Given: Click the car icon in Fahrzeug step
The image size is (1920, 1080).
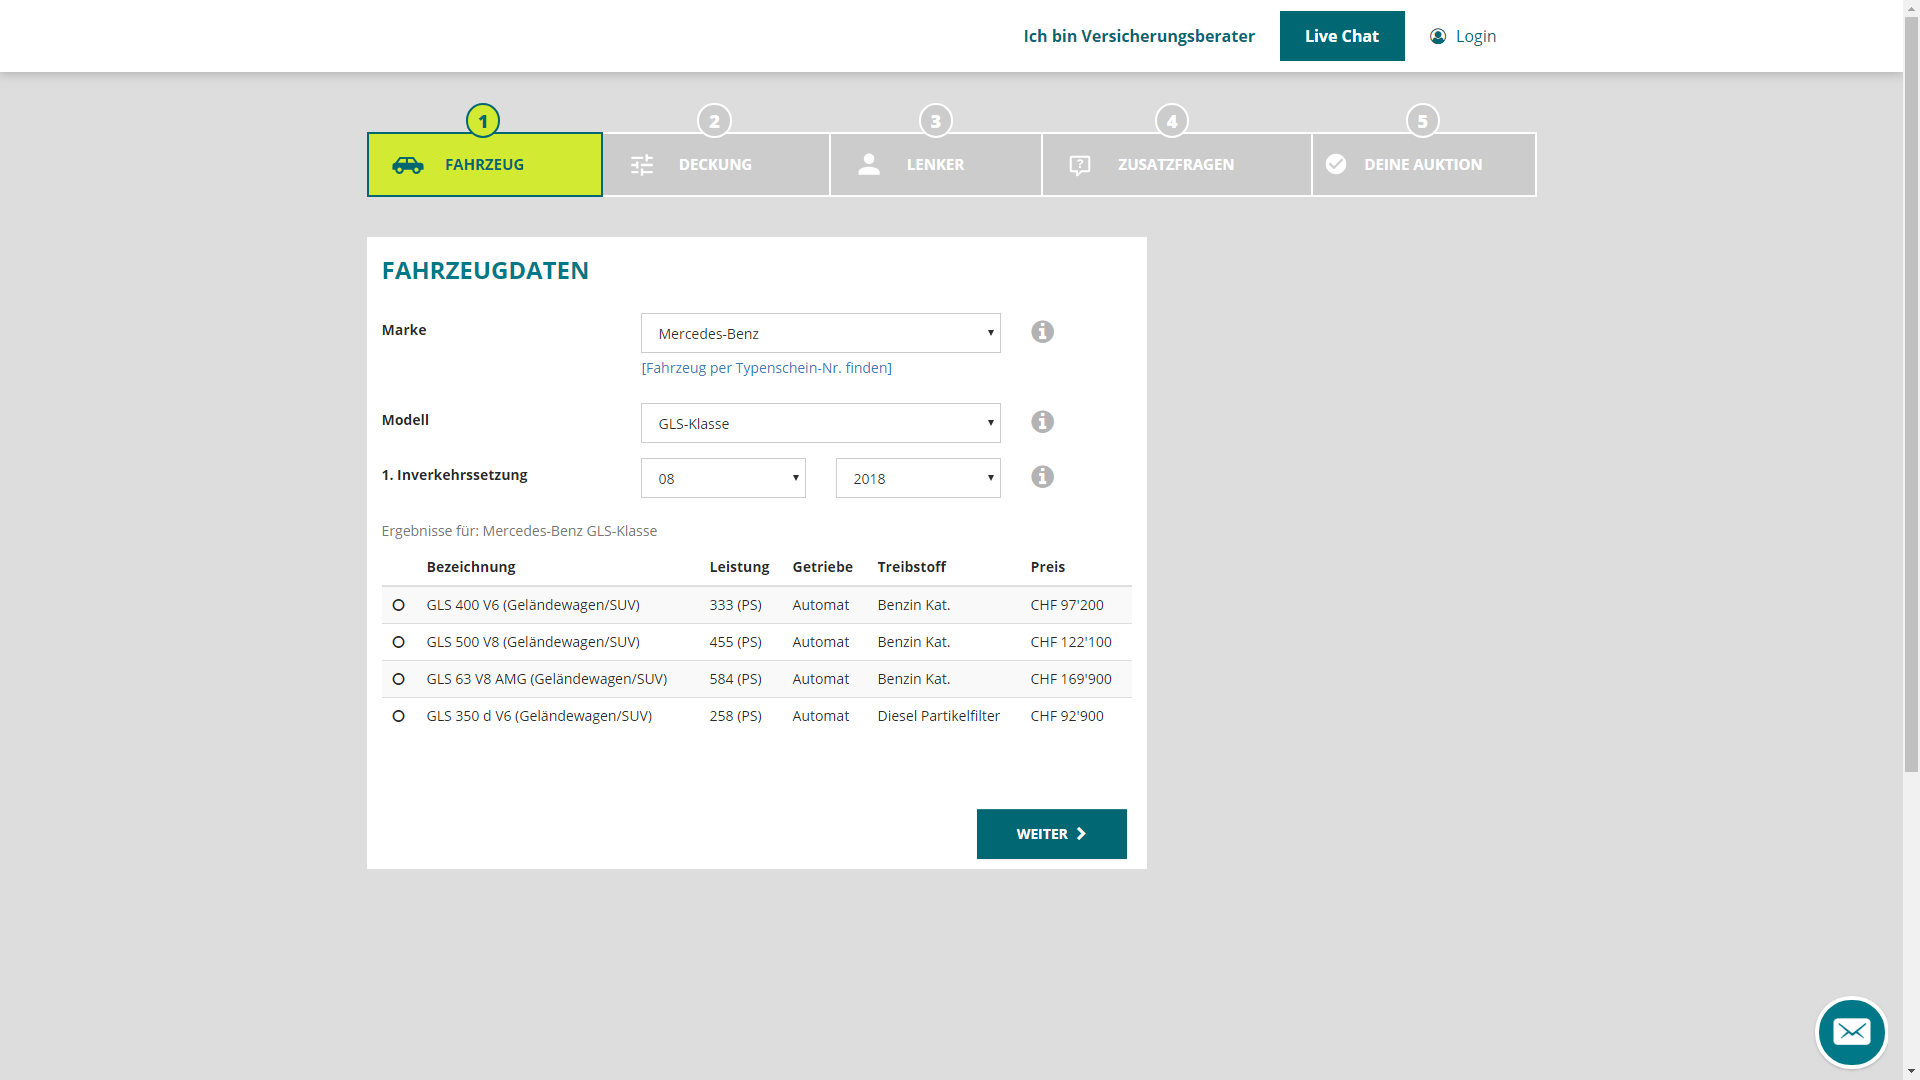Looking at the screenshot, I should [x=408, y=165].
